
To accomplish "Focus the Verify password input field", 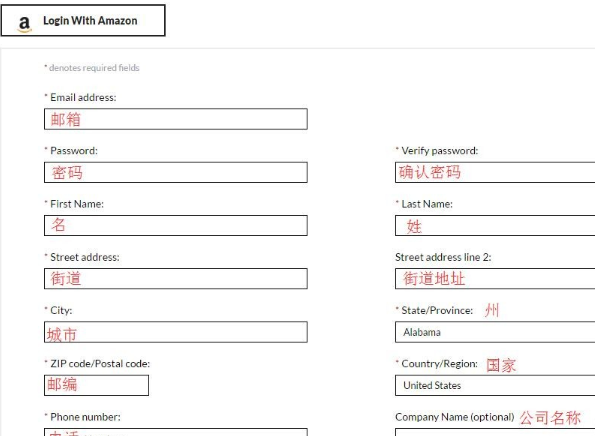I will pos(495,172).
